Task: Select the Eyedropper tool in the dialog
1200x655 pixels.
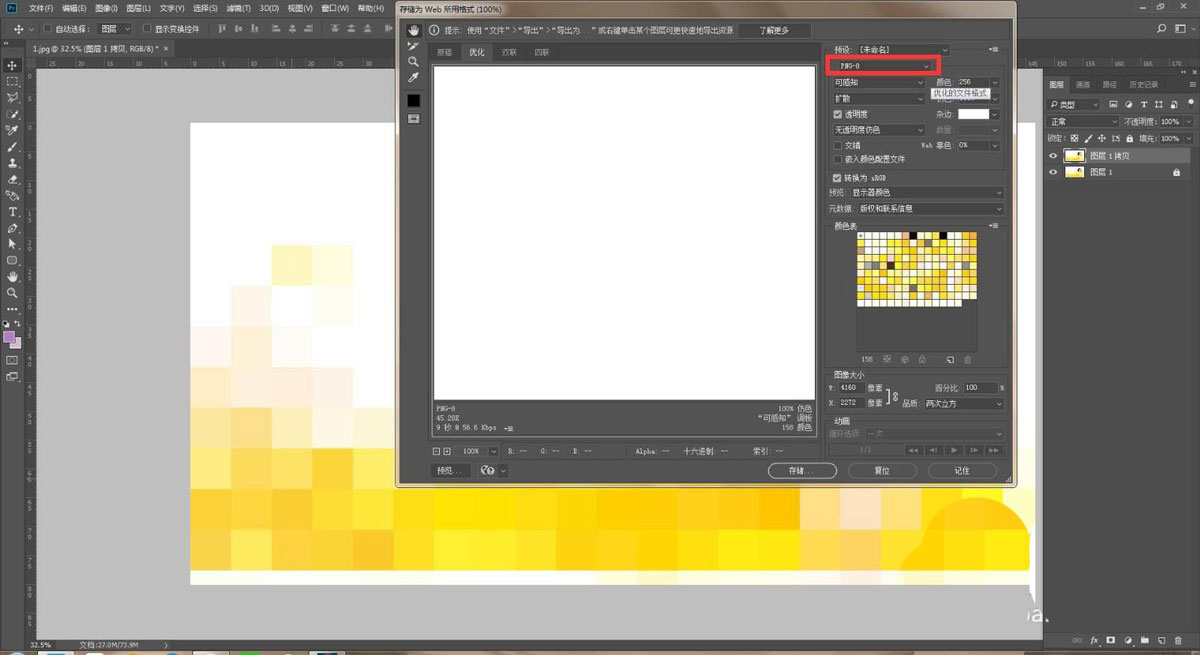Action: click(413, 78)
